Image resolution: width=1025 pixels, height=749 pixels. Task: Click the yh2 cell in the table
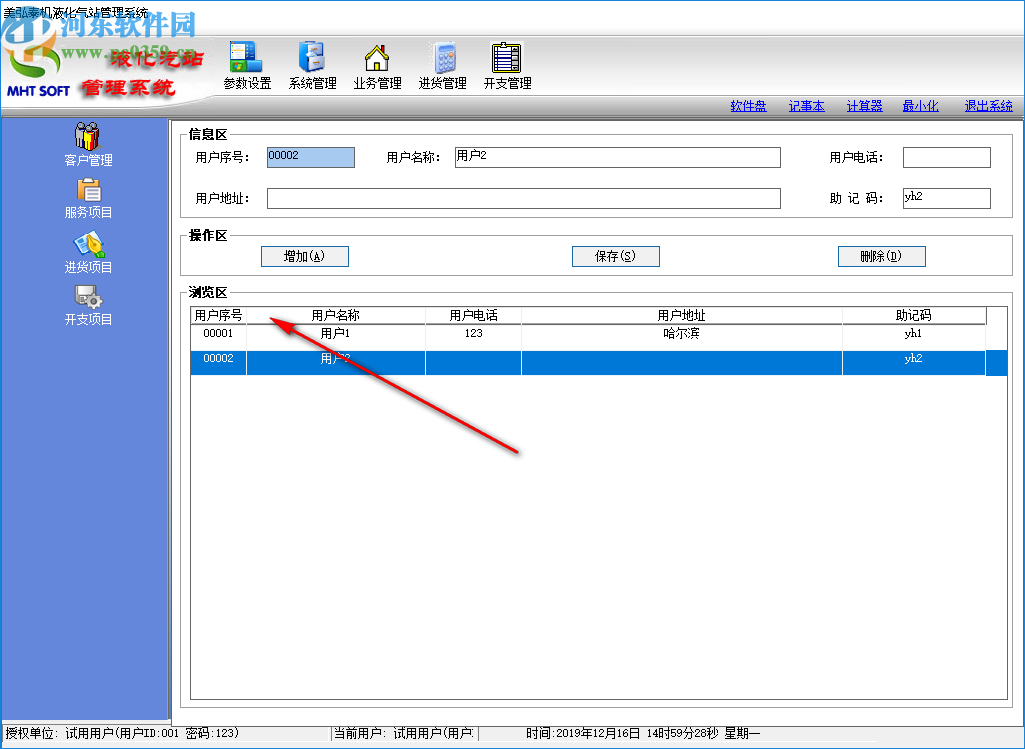(x=914, y=363)
